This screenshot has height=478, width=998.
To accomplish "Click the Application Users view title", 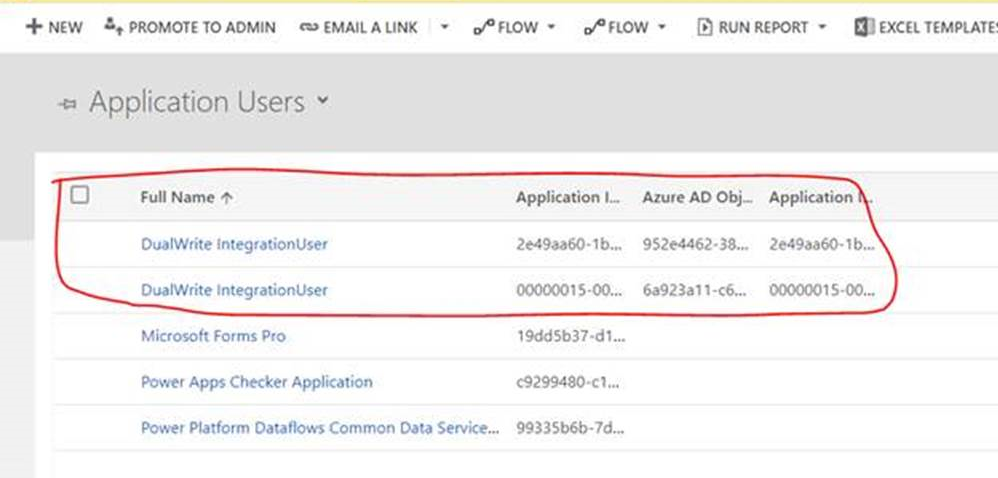I will coord(197,102).
